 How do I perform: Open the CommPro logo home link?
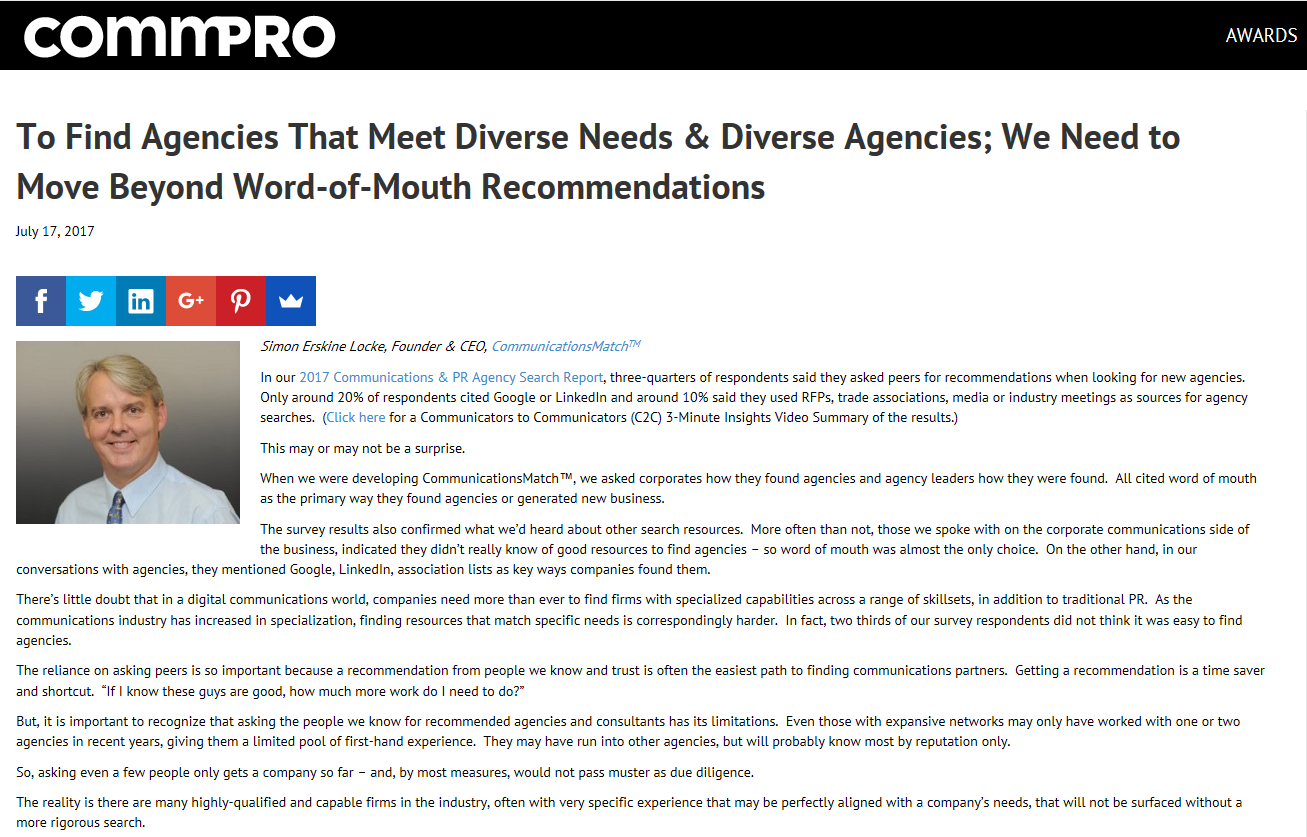point(180,36)
